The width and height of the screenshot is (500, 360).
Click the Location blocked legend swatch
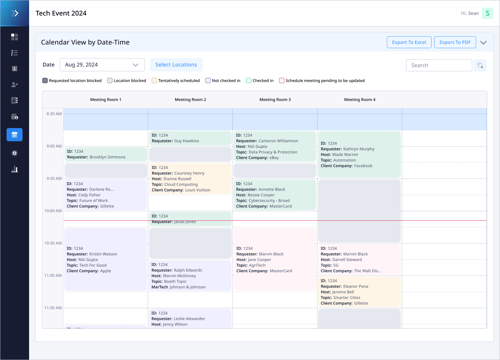coord(110,80)
